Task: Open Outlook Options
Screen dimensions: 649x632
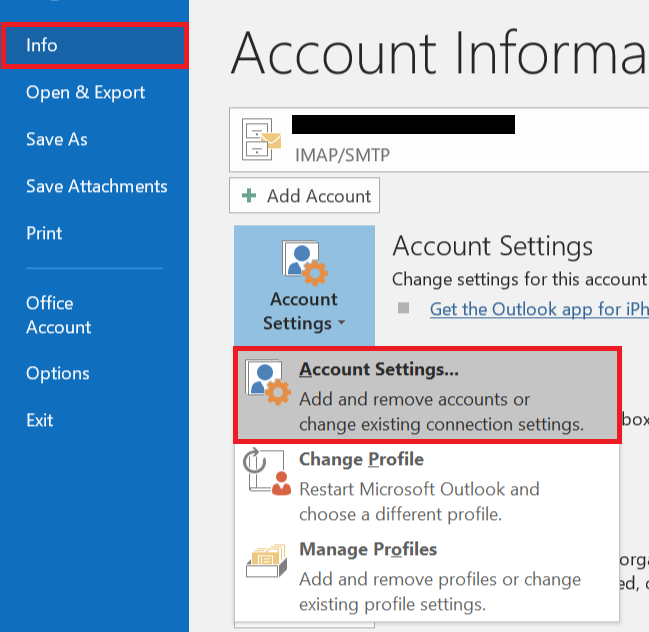Action: pyautogui.click(x=58, y=373)
